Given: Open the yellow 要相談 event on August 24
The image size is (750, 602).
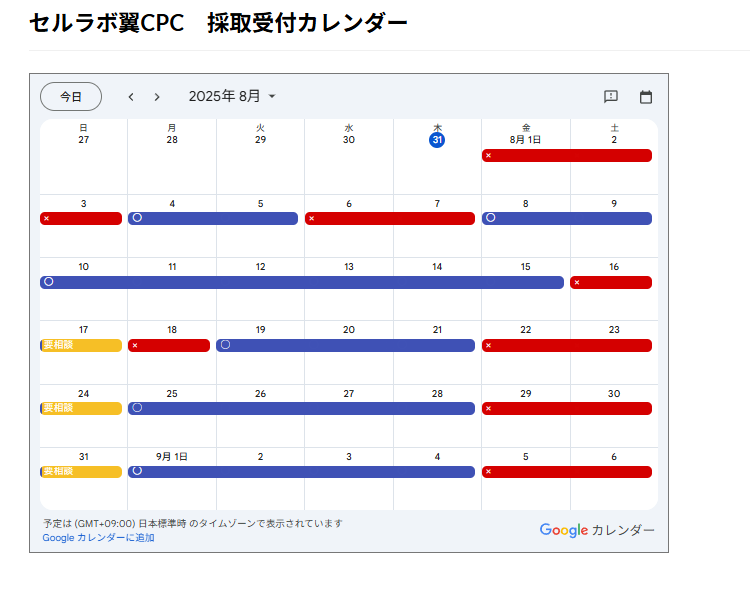Looking at the screenshot, I should (x=81, y=408).
